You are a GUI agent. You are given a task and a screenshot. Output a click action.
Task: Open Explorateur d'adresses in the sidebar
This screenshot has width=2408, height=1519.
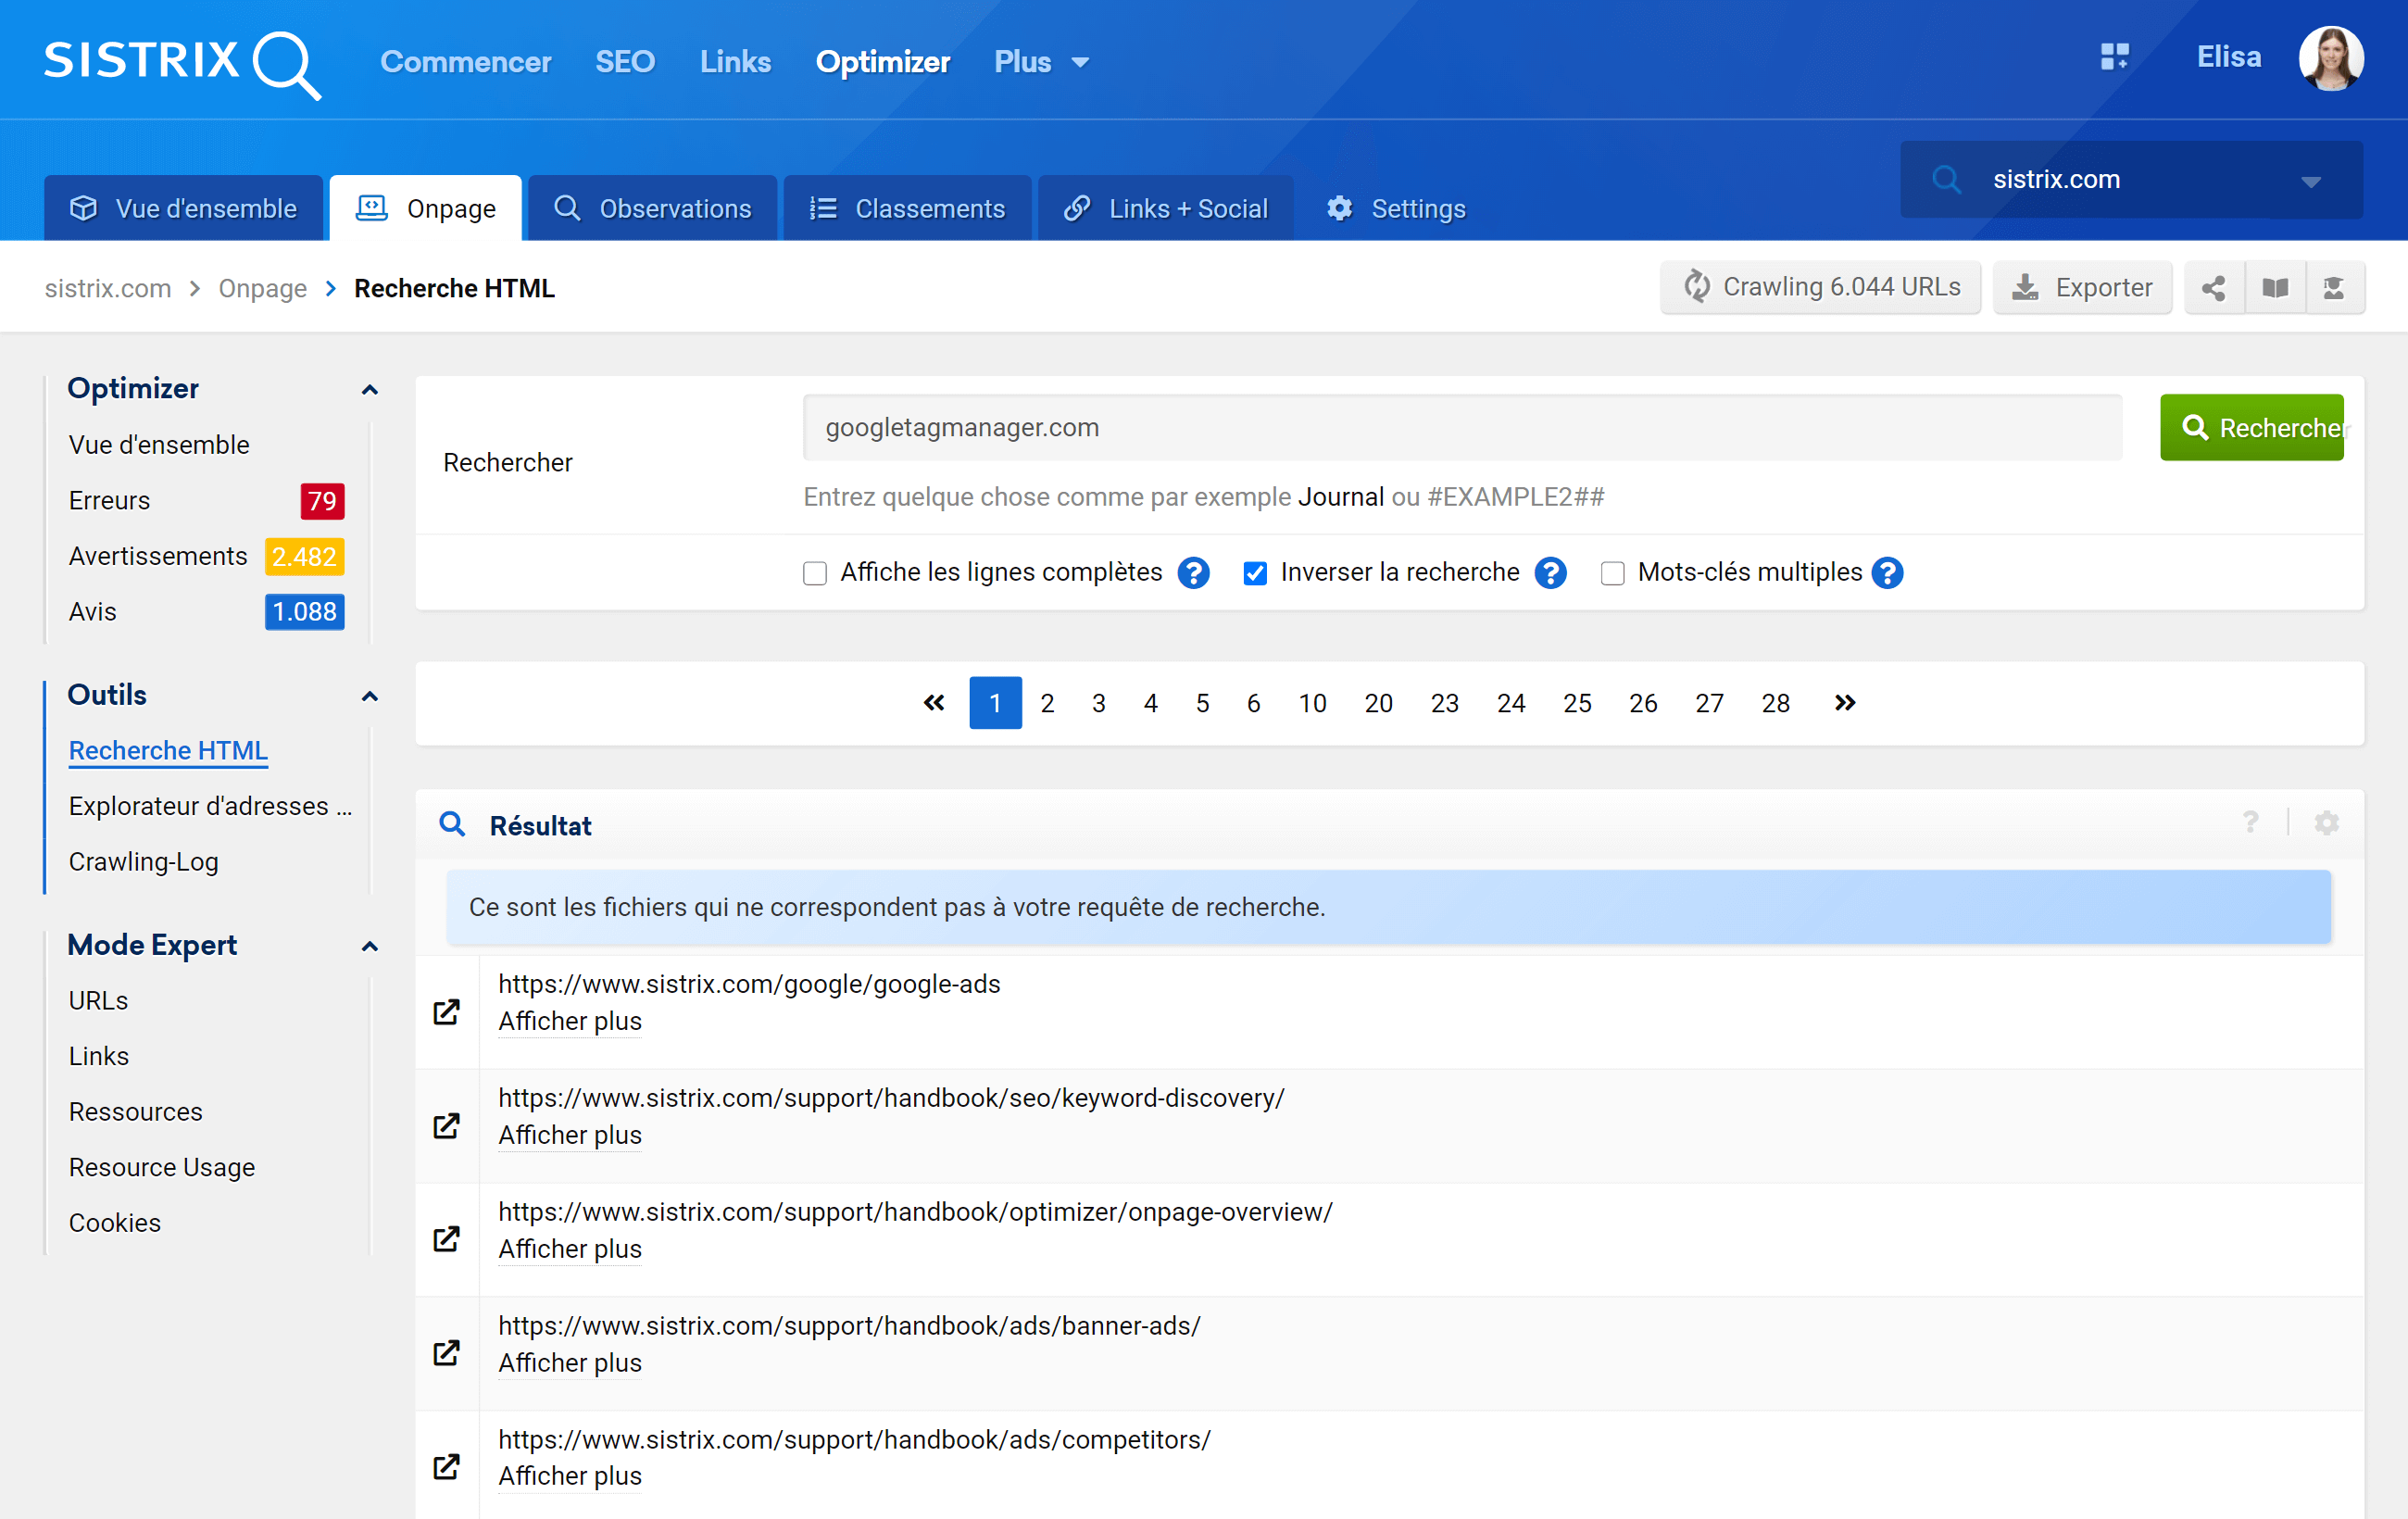tap(210, 806)
